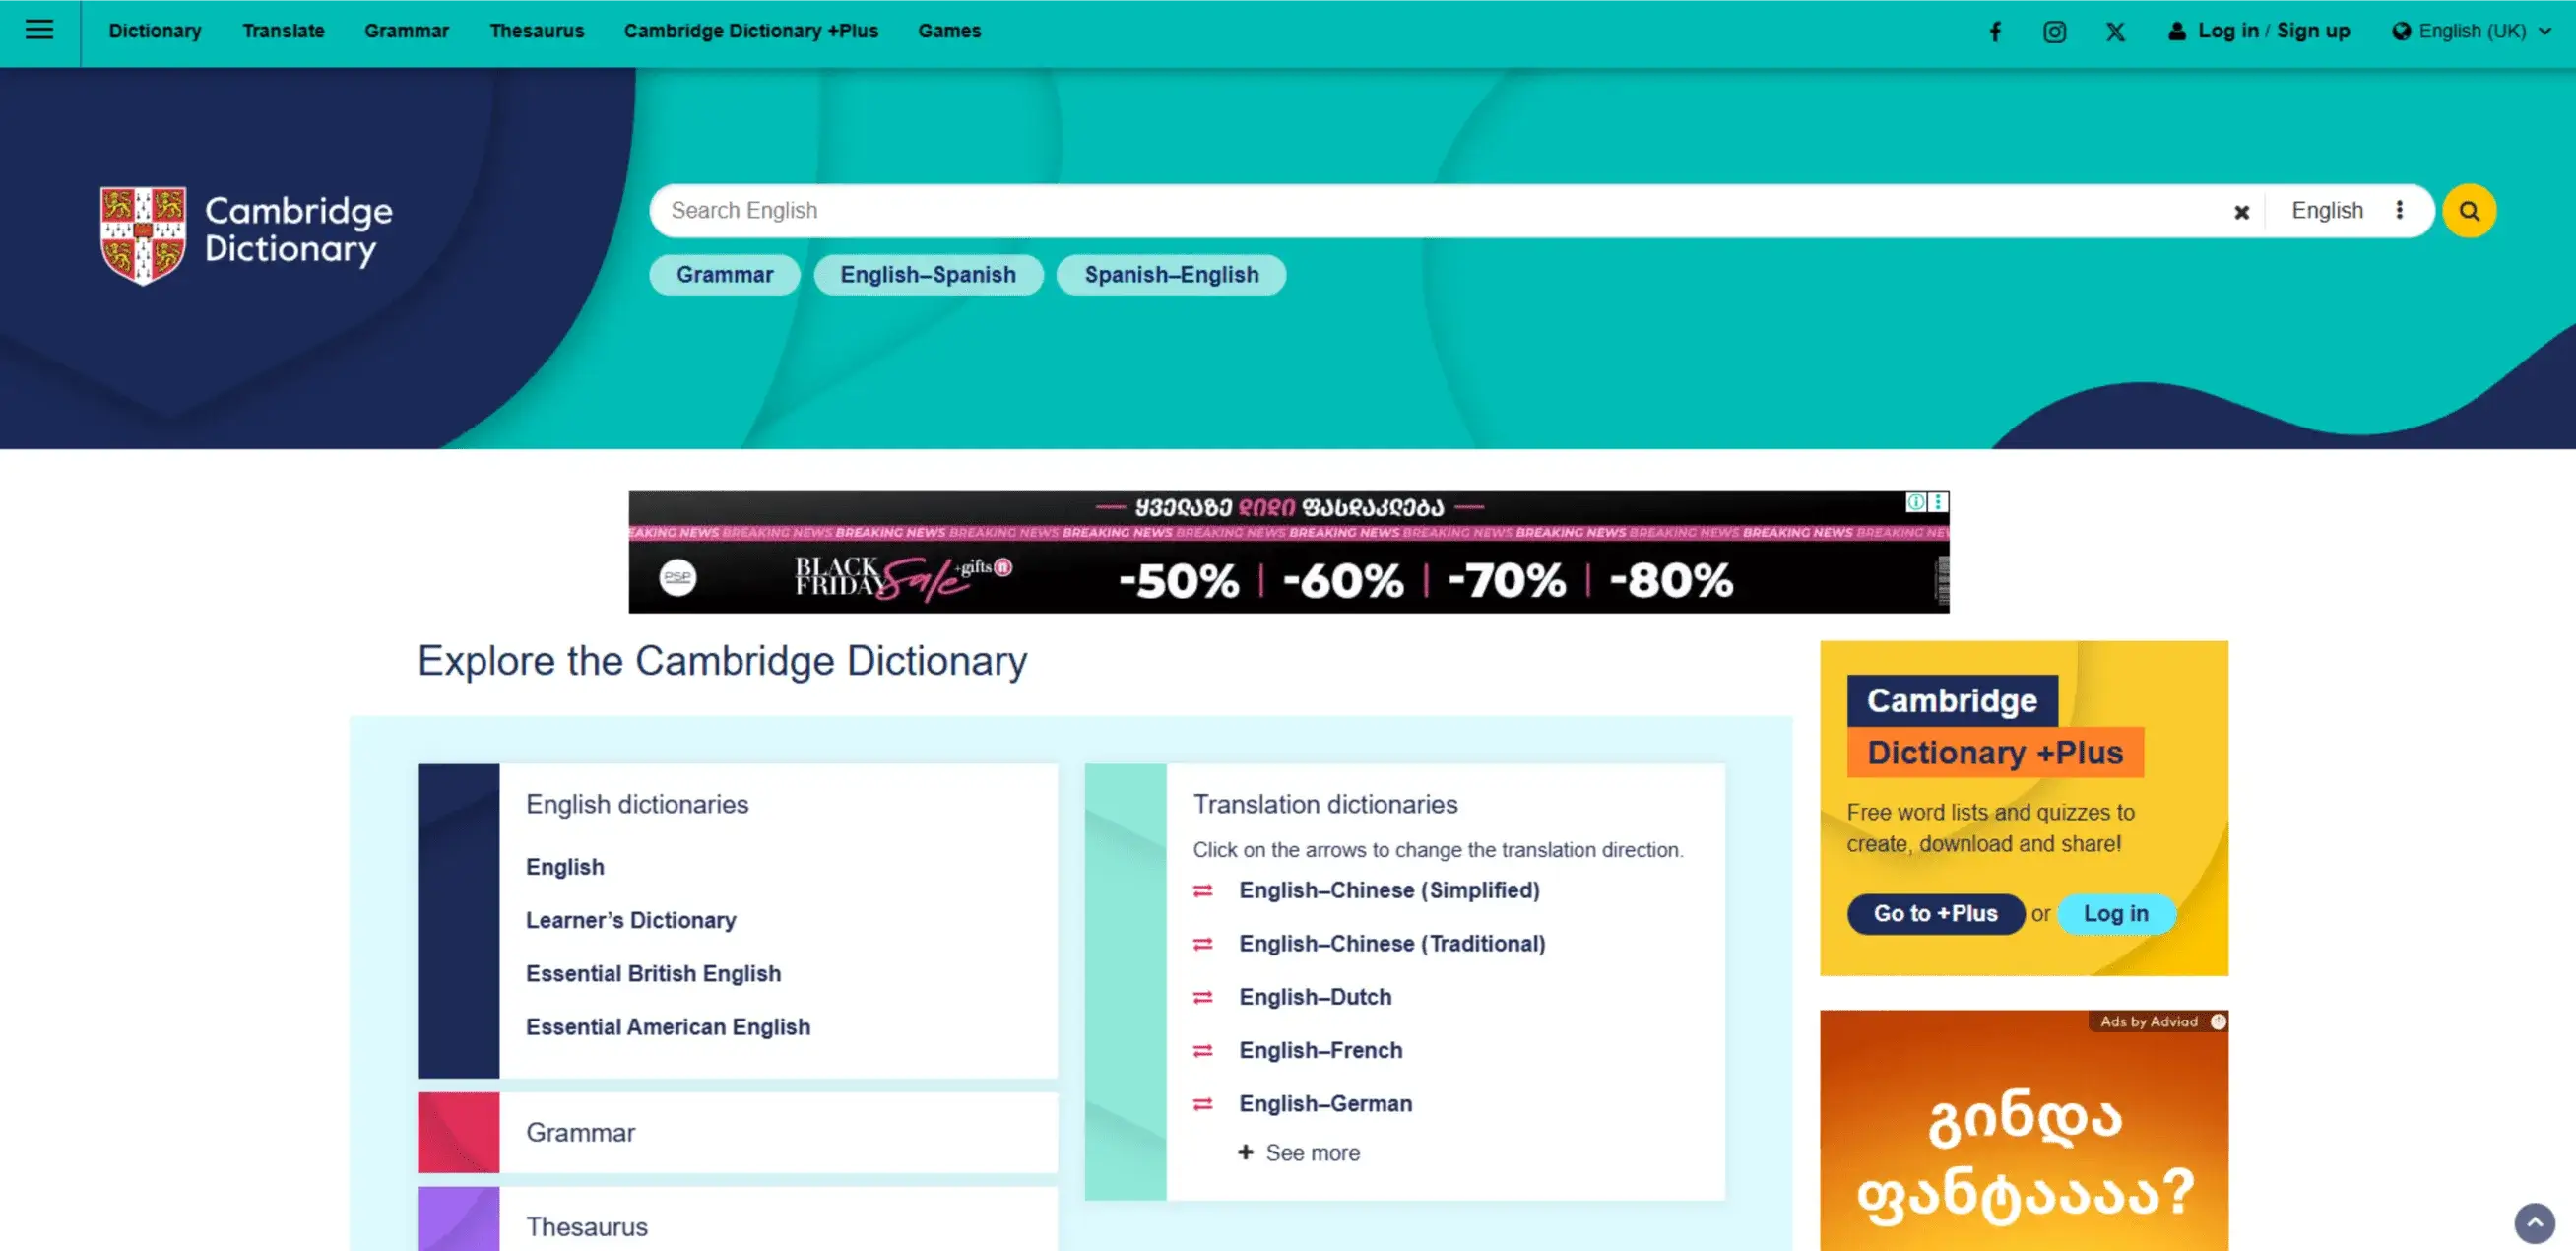Swap direction arrows for English–Chinese (Traditional)
This screenshot has width=2576, height=1251.
pyautogui.click(x=1203, y=944)
